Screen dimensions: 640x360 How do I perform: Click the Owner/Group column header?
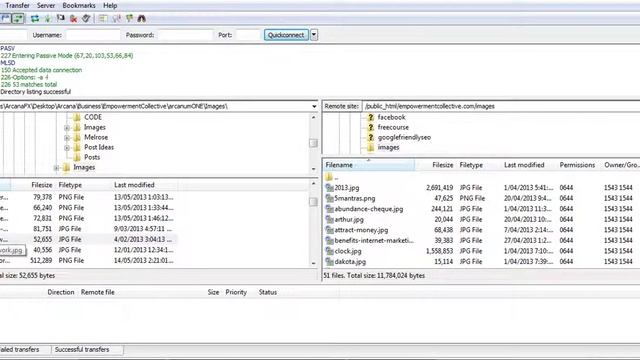point(621,165)
